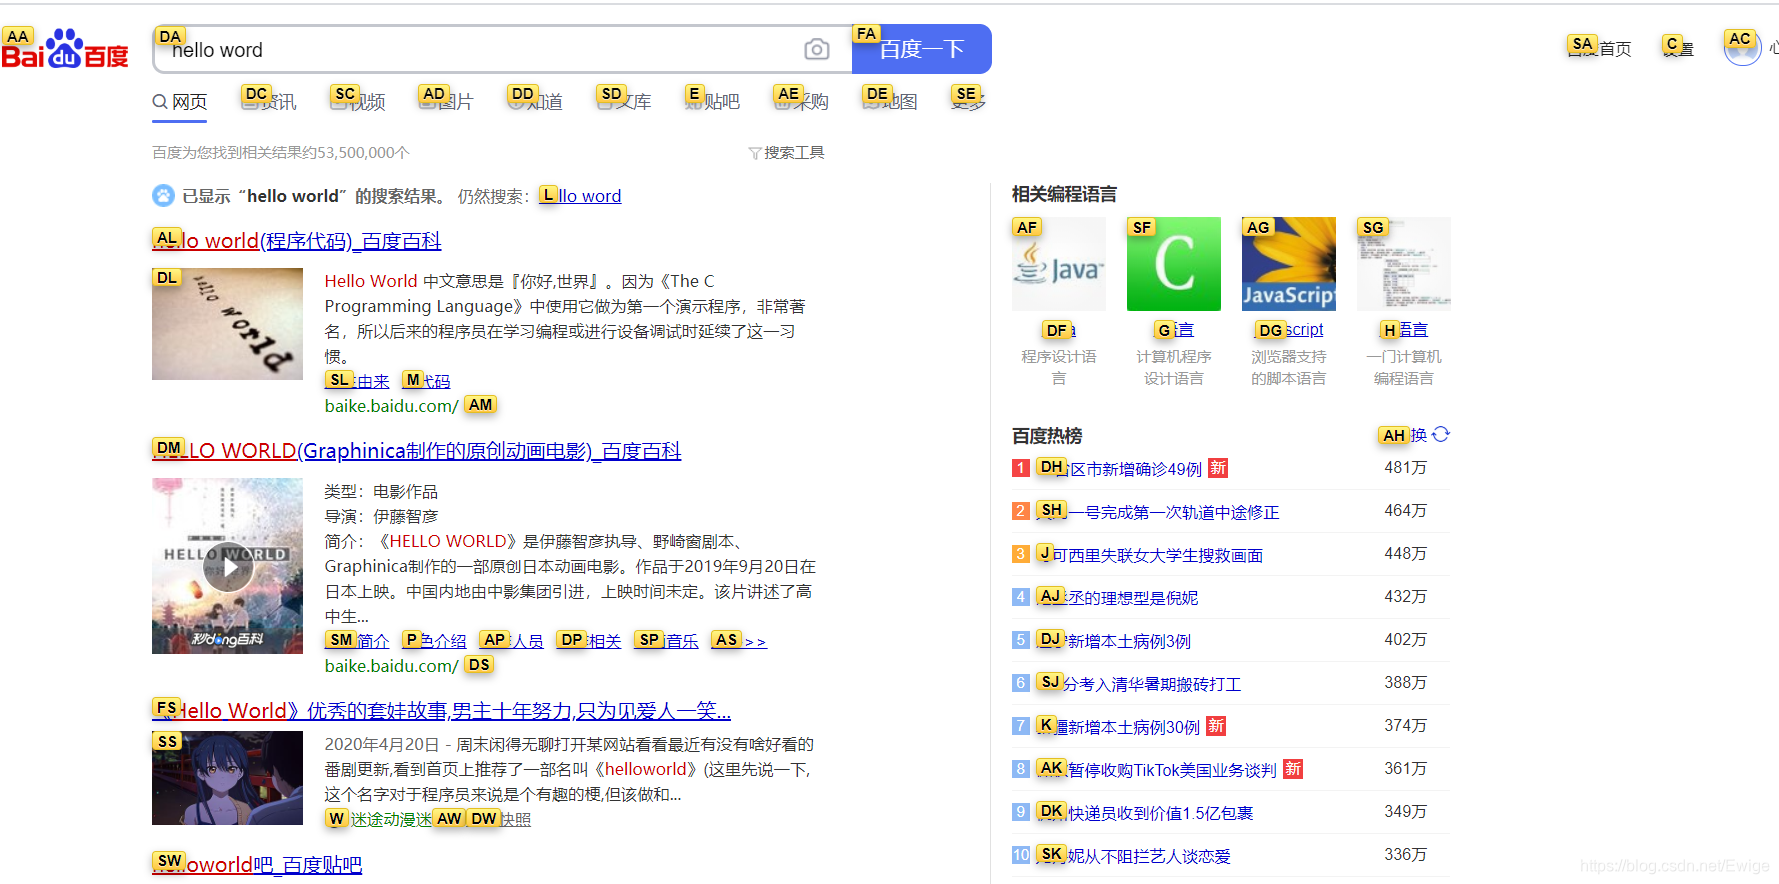Open 音乐 link of movie result
Image resolution: width=1779 pixels, height=884 pixels.
pyautogui.click(x=666, y=641)
